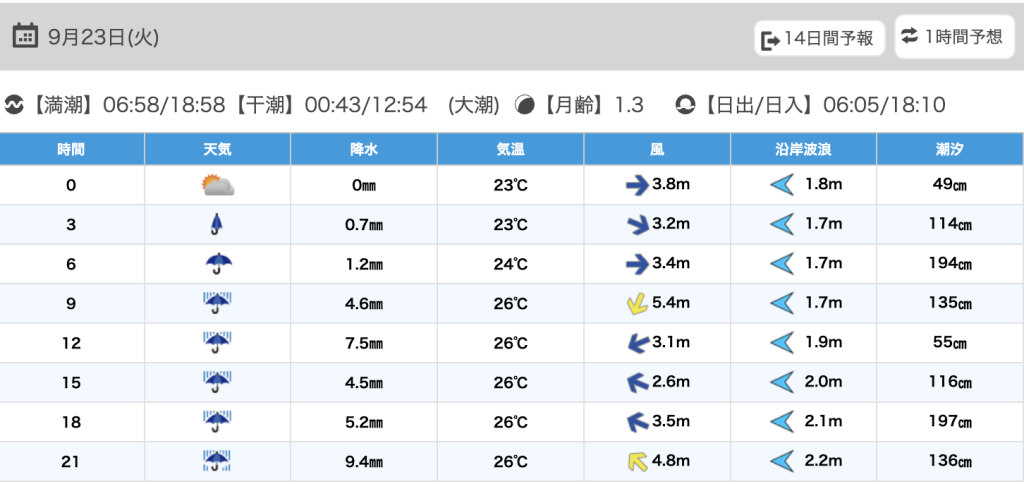Select the 沿岸波浪 column header

click(x=803, y=150)
